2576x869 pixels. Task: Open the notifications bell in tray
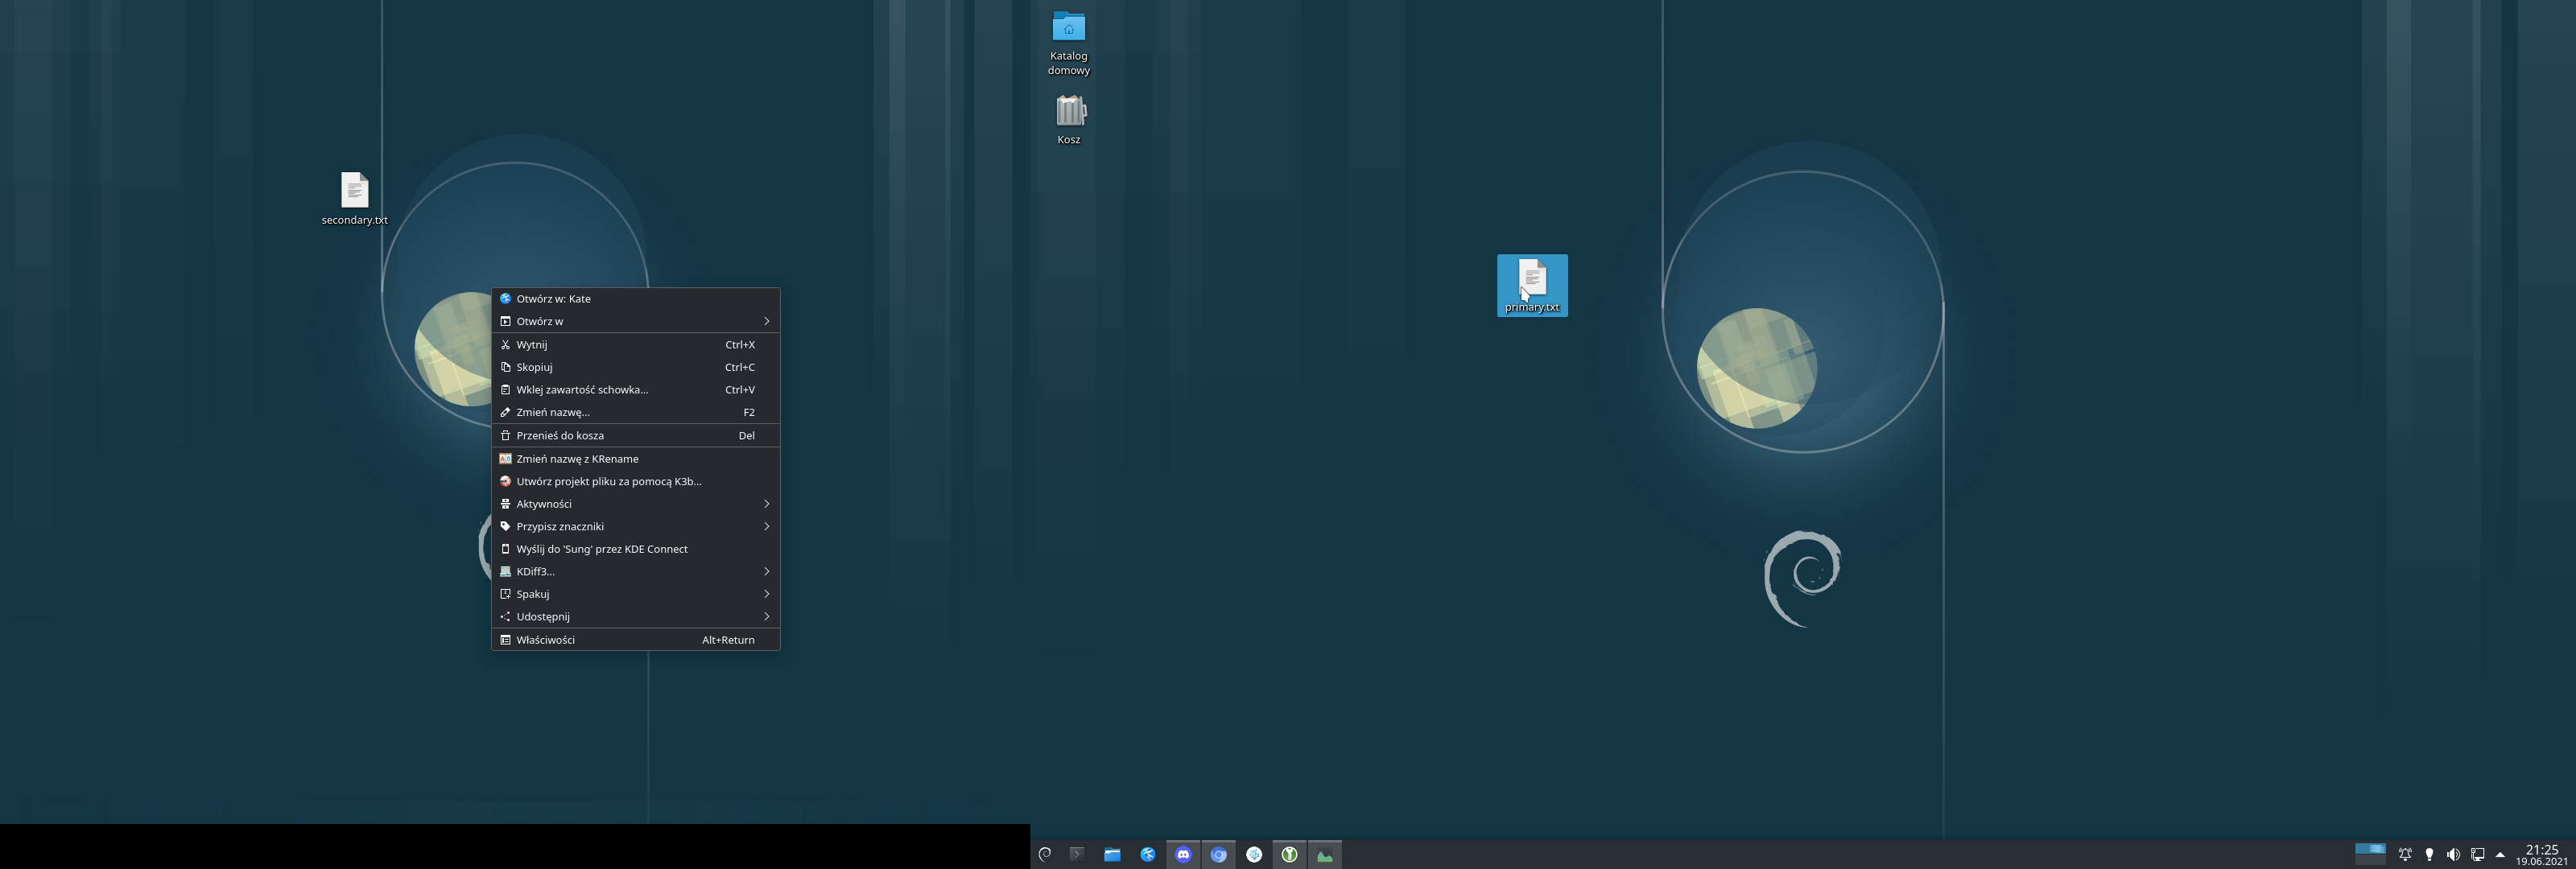2405,854
